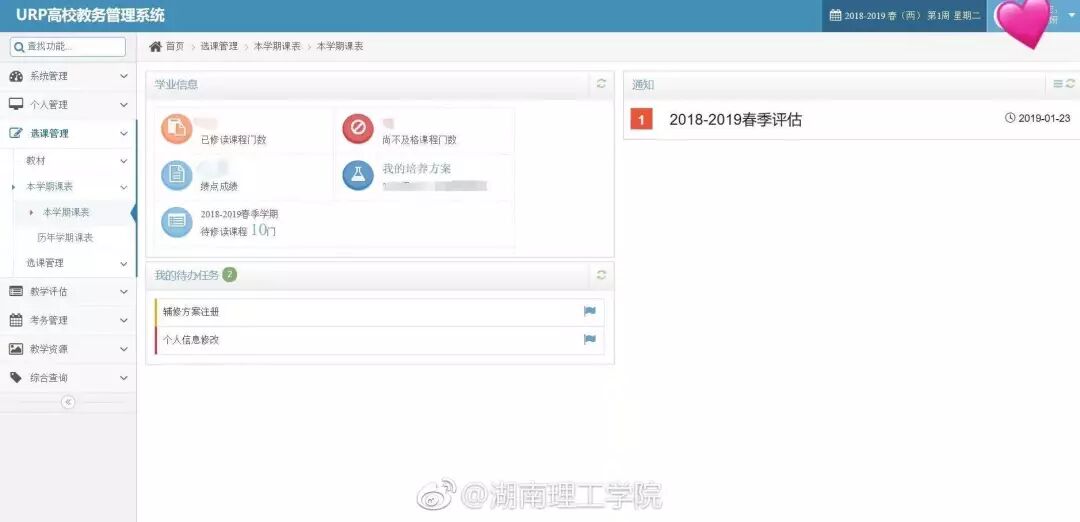Click the 教学评估 list icon
Viewport: 1080px width, 522px height.
tap(16, 291)
